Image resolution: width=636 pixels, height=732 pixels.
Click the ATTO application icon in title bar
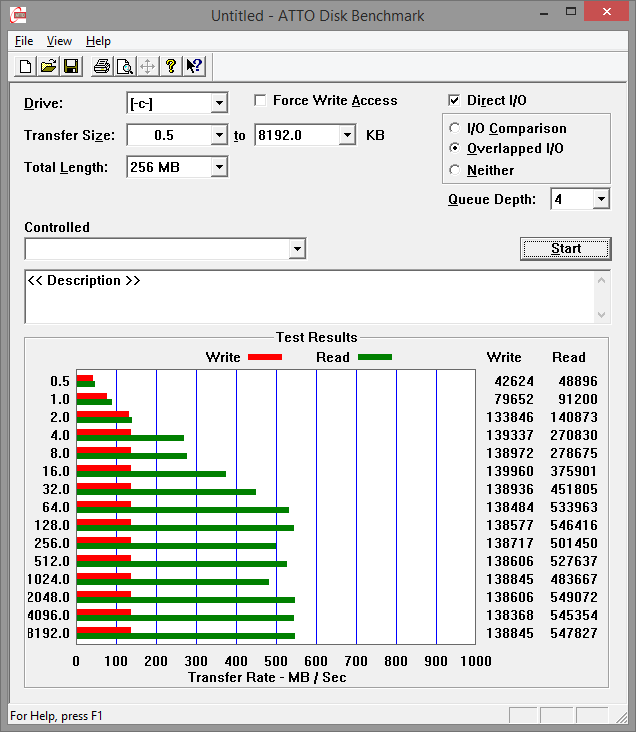tap(18, 15)
